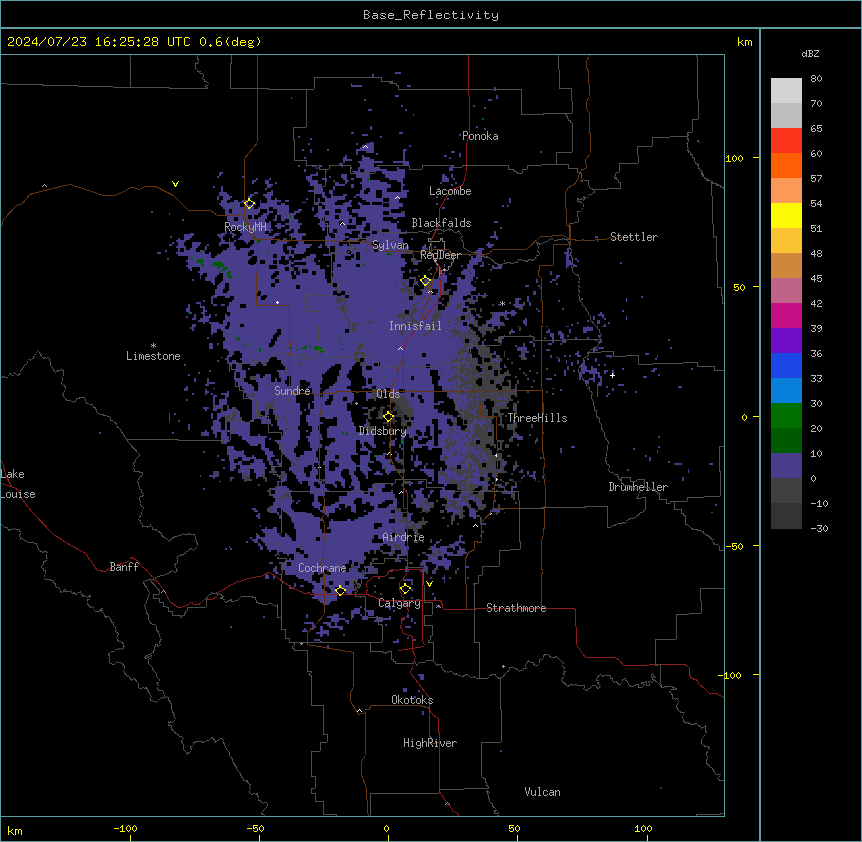The height and width of the screenshot is (842, 862).
Task: Click the yellow diamond marker near RockyMH
Action: coord(249,204)
